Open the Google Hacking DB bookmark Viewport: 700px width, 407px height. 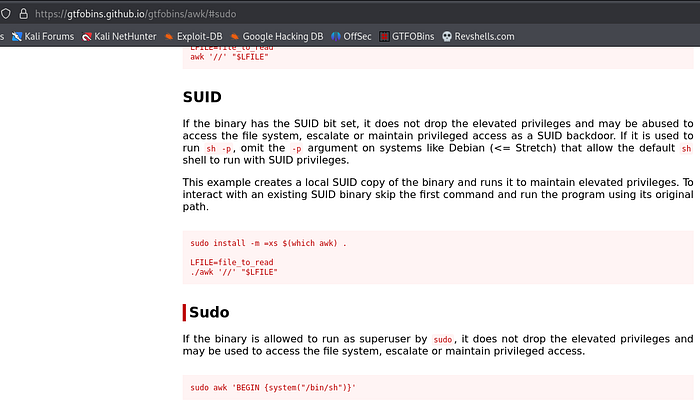pyautogui.click(x=277, y=37)
